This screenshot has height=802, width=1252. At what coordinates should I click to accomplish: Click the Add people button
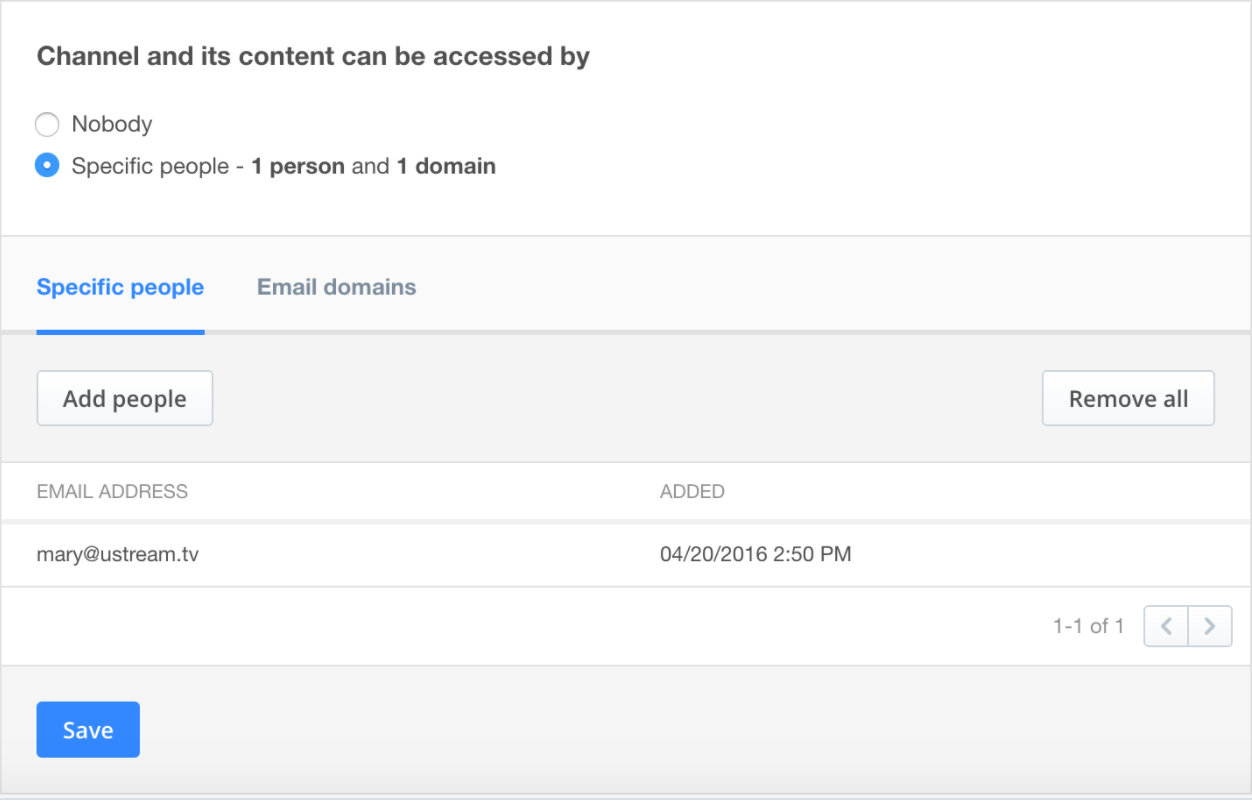125,398
